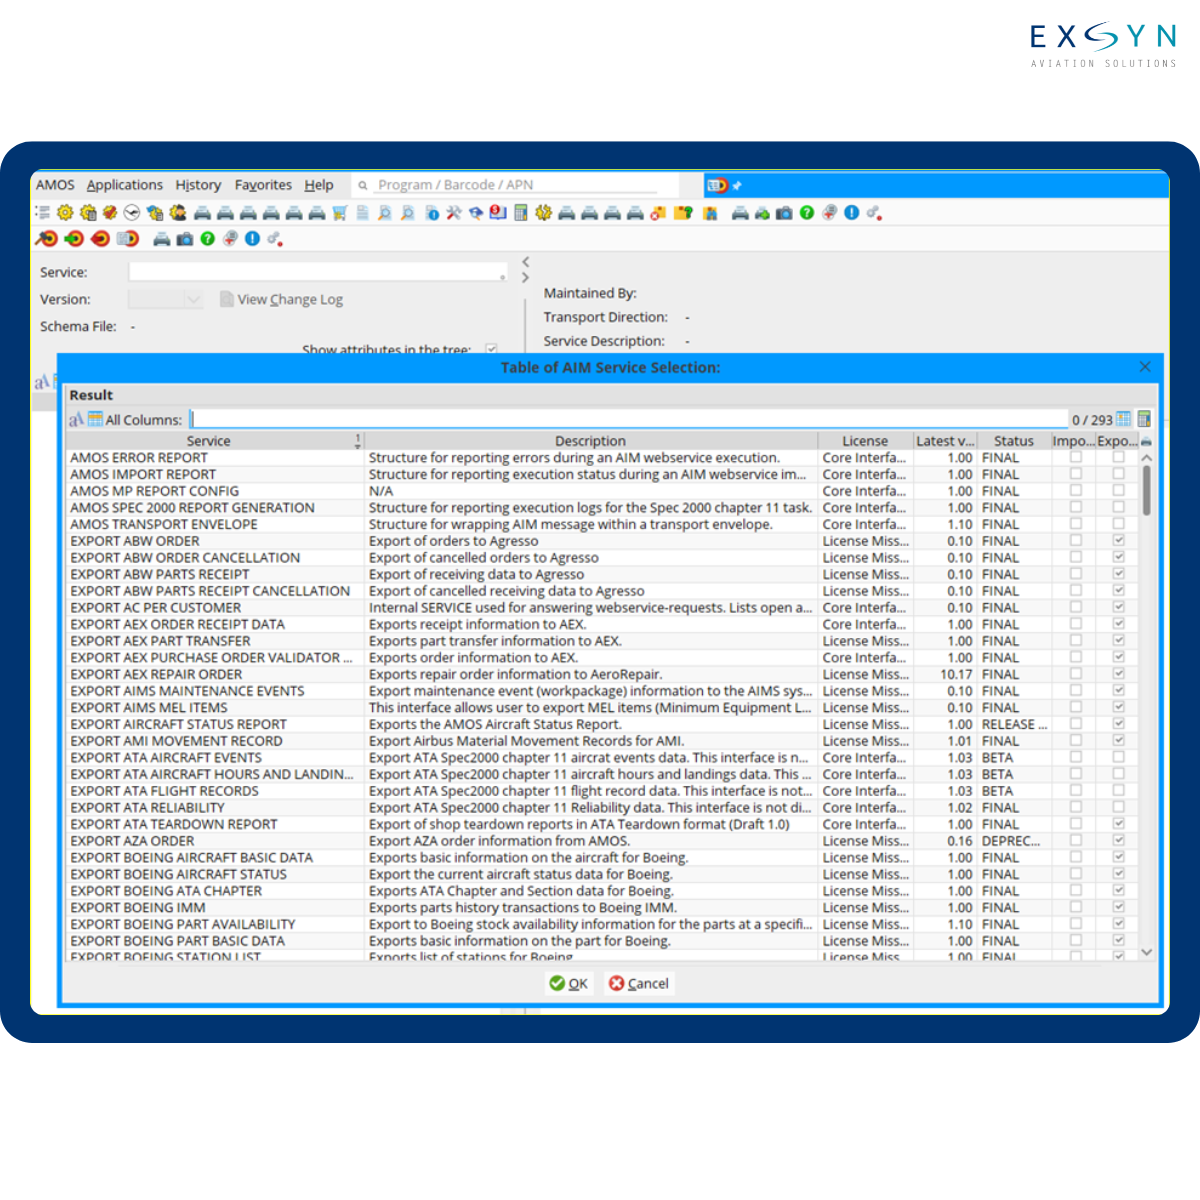Toggle Export checkbox for EXPORT AZA ORDER
The height and width of the screenshot is (1200, 1200).
(1119, 840)
